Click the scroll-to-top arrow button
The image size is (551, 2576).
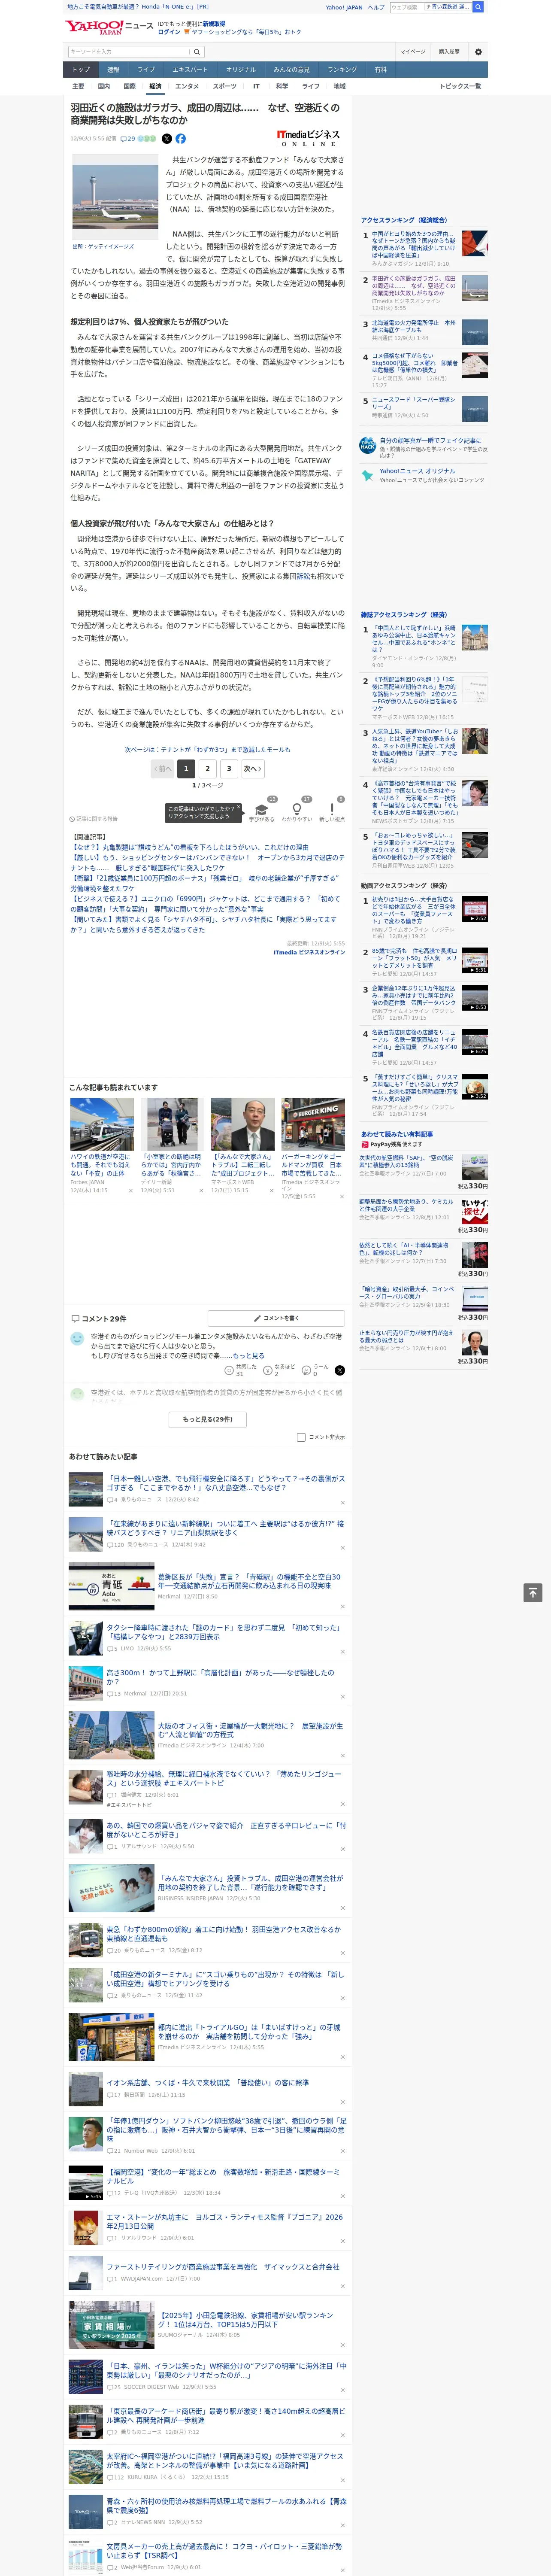(x=533, y=1593)
